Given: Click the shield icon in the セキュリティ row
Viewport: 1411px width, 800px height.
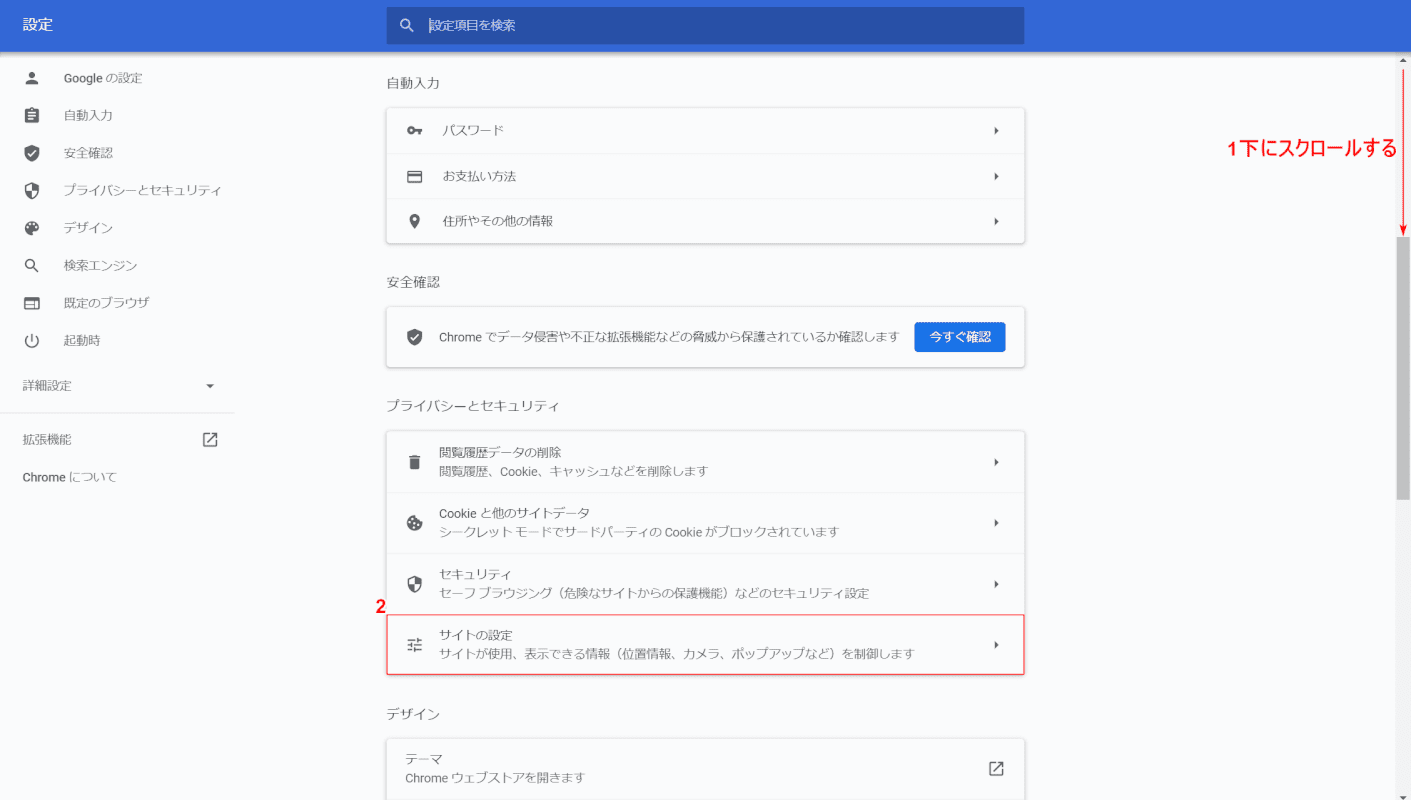Looking at the screenshot, I should [415, 584].
